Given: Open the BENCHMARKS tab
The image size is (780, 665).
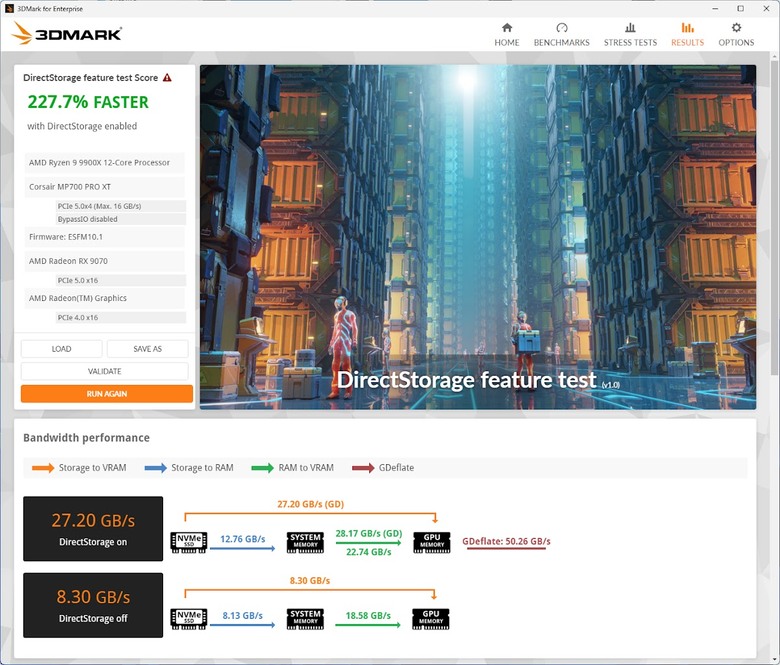Looking at the screenshot, I should coord(562,35).
